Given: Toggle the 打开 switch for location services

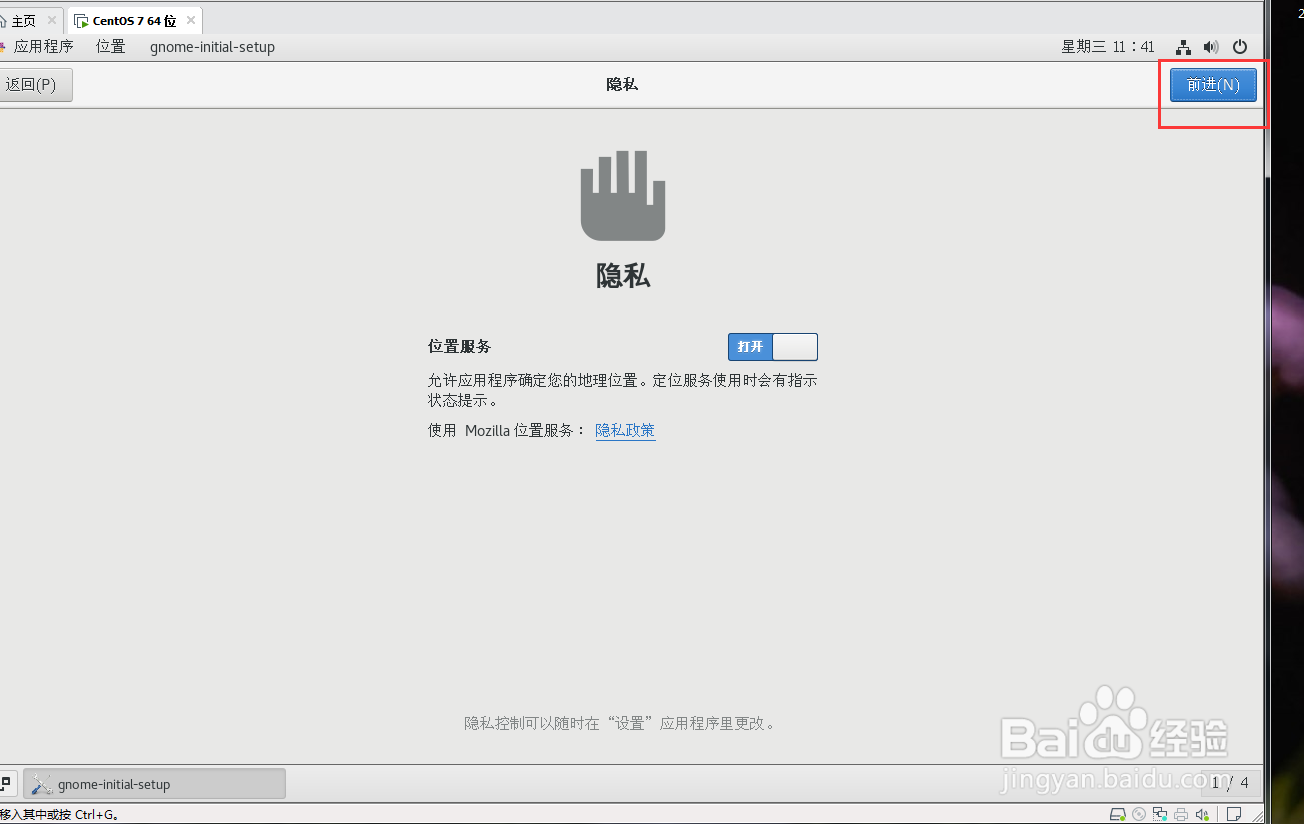Looking at the screenshot, I should pos(772,346).
